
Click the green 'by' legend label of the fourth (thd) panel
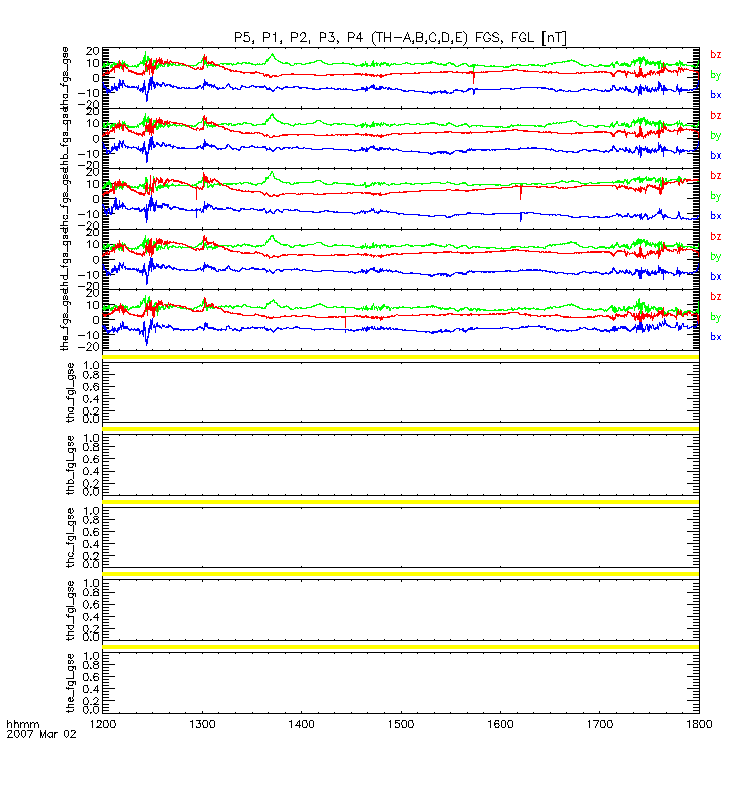[x=716, y=257]
